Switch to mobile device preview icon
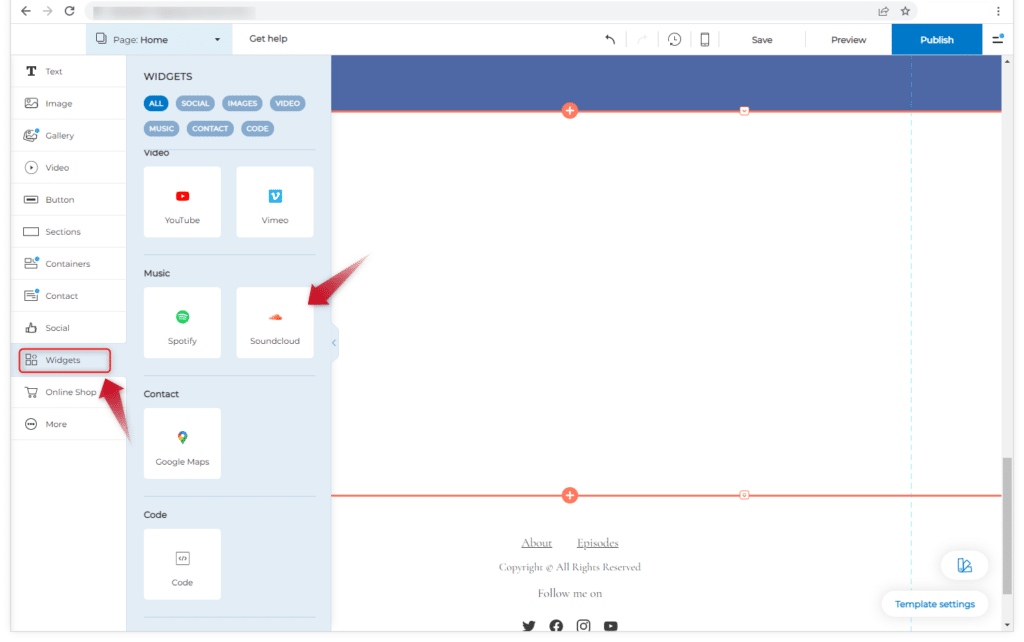1024x642 pixels. pyautogui.click(x=705, y=40)
